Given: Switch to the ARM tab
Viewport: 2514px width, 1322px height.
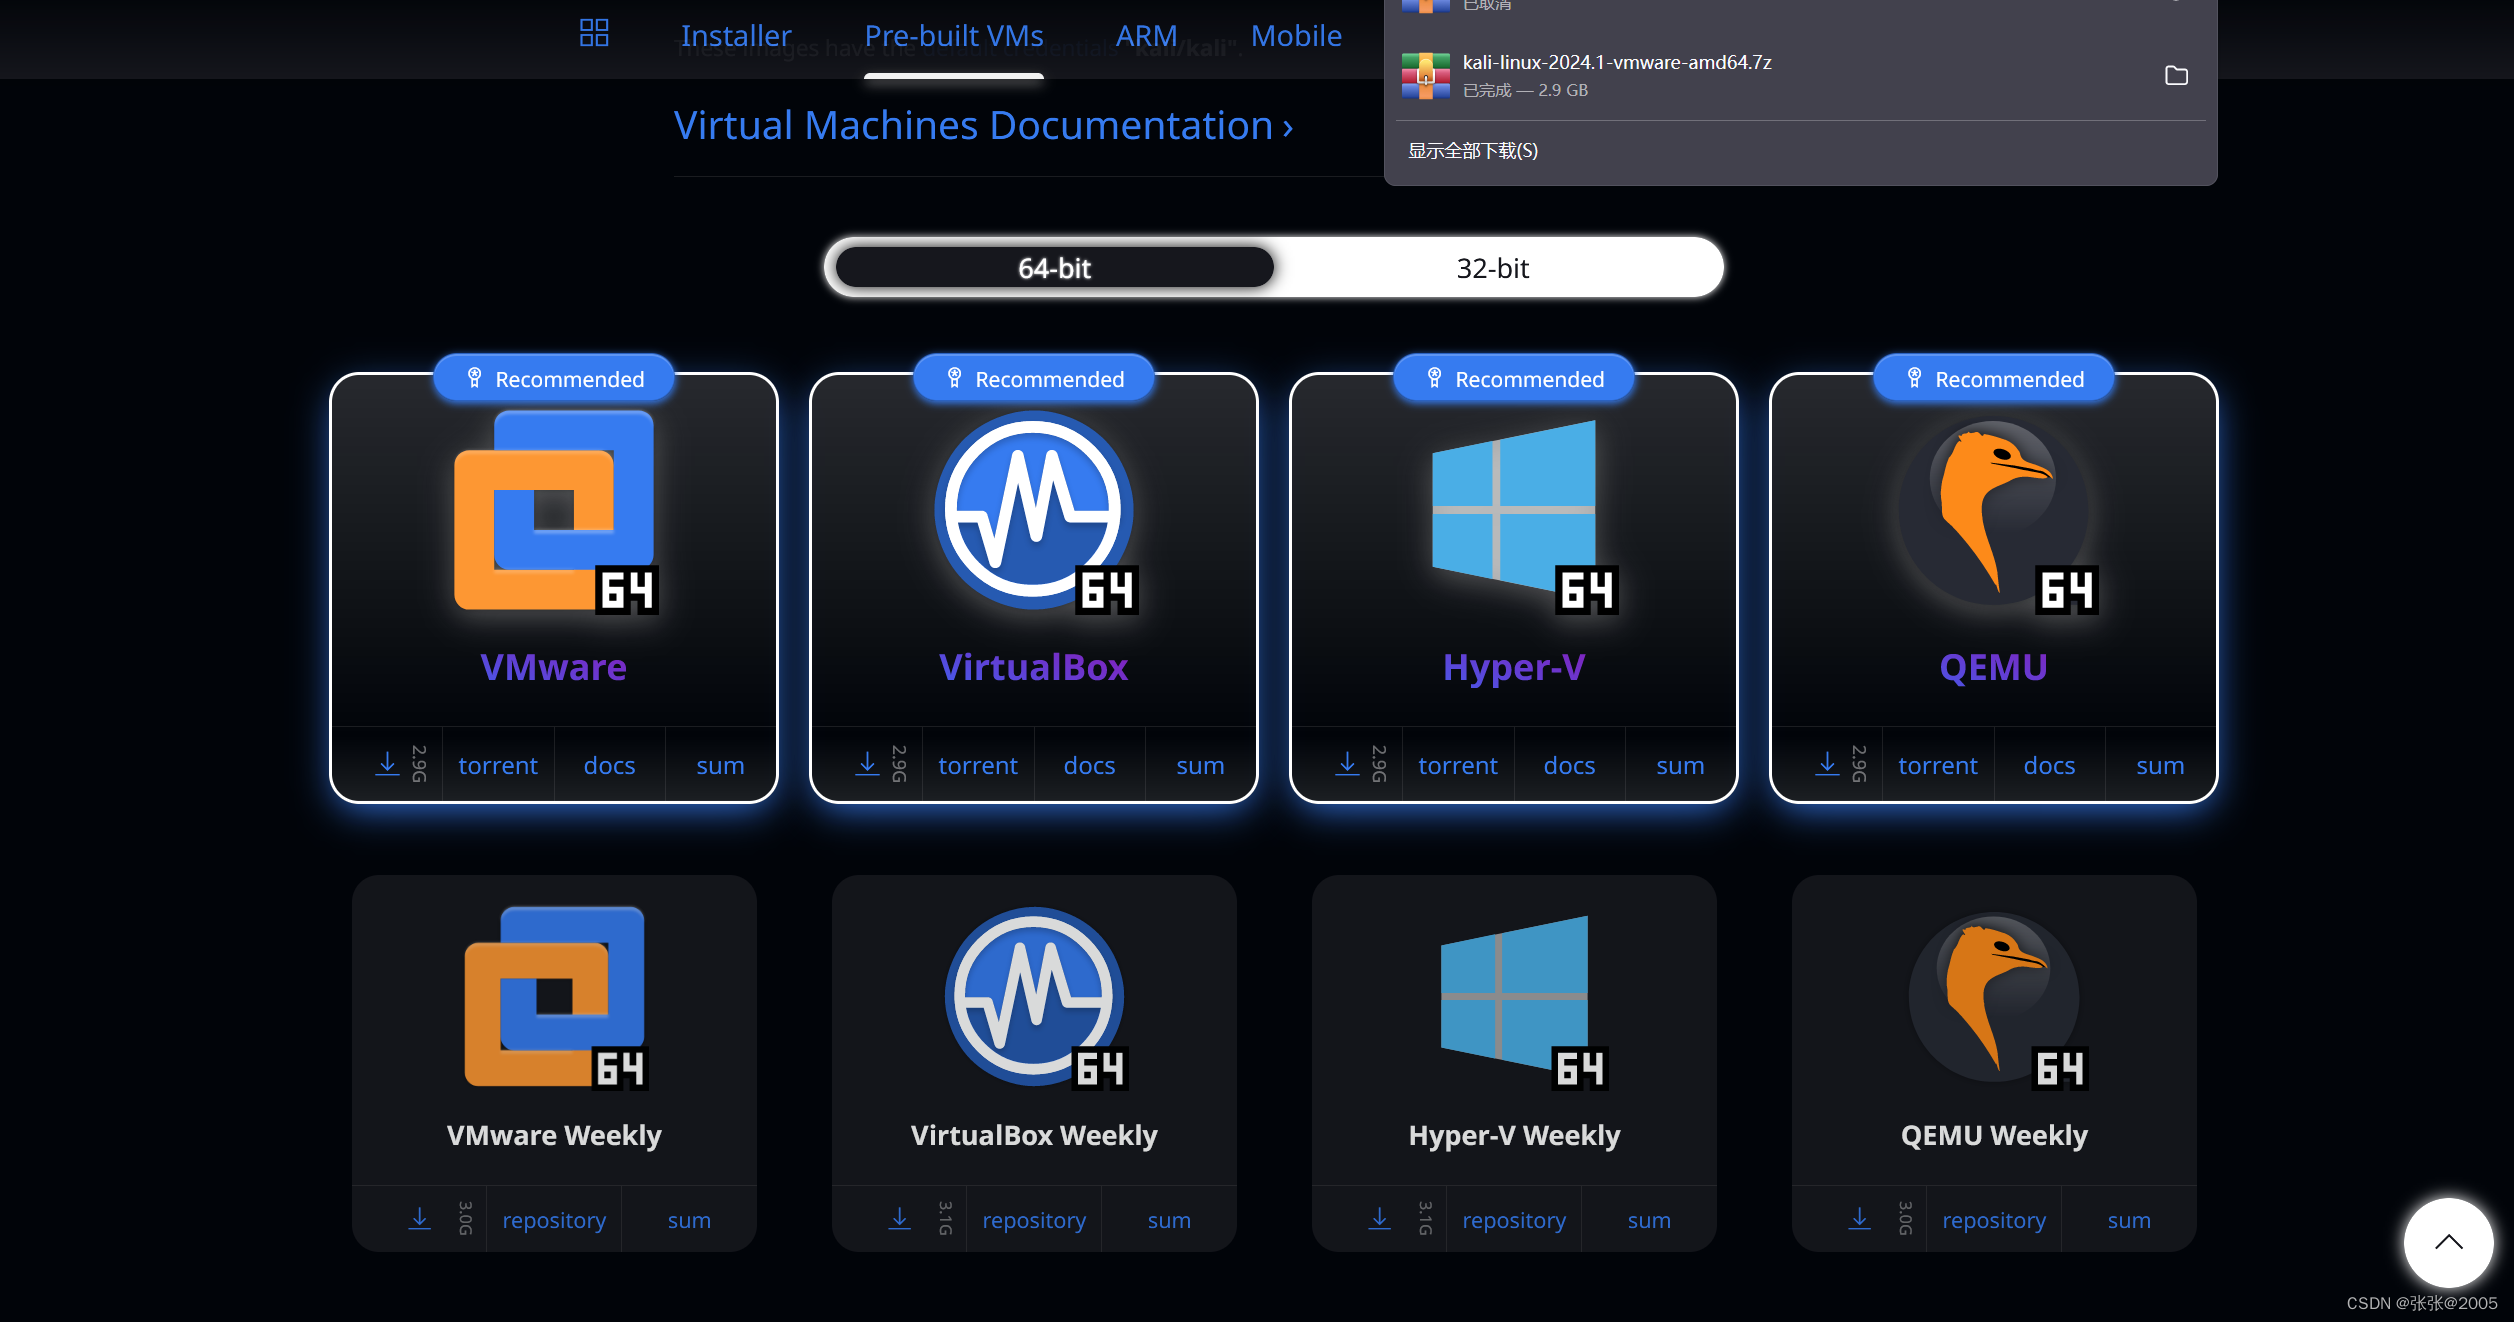Looking at the screenshot, I should click(1146, 36).
